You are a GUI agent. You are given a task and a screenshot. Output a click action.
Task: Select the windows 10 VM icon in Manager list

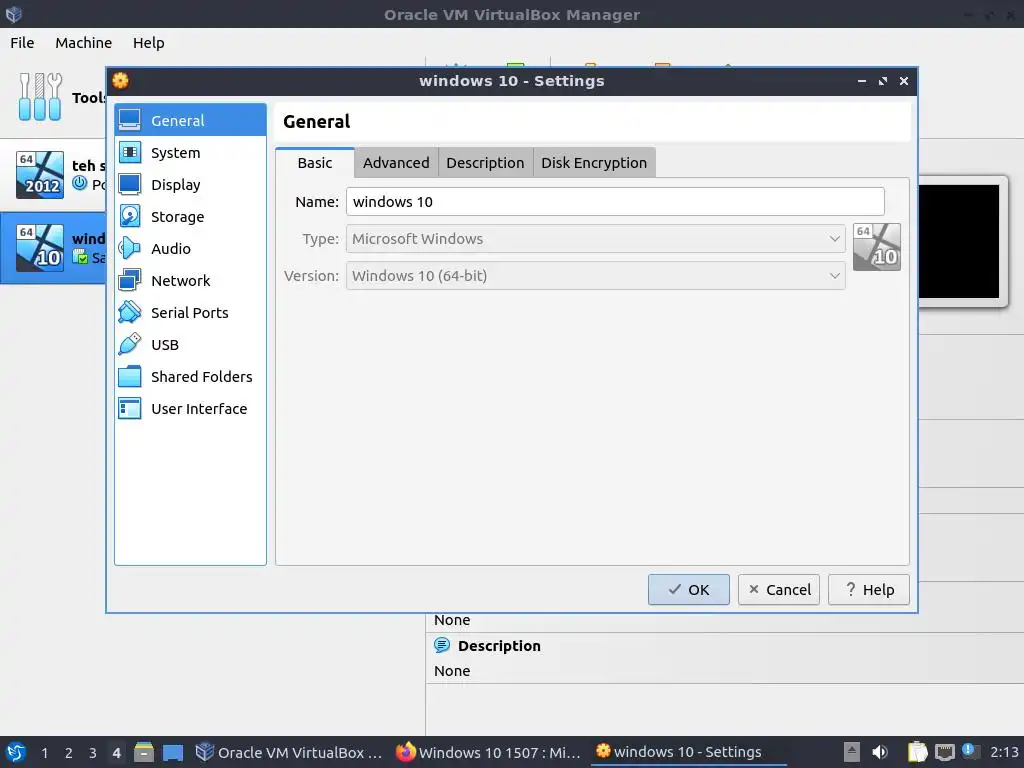(40, 248)
